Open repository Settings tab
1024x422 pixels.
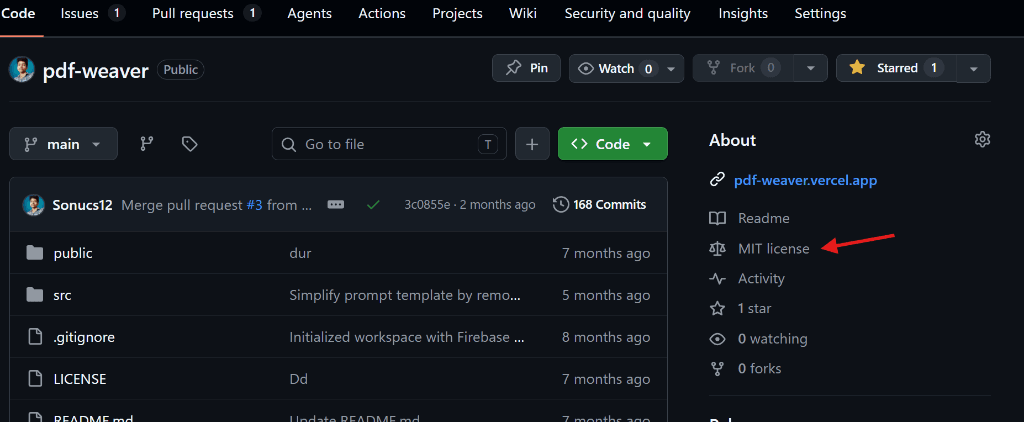(820, 13)
